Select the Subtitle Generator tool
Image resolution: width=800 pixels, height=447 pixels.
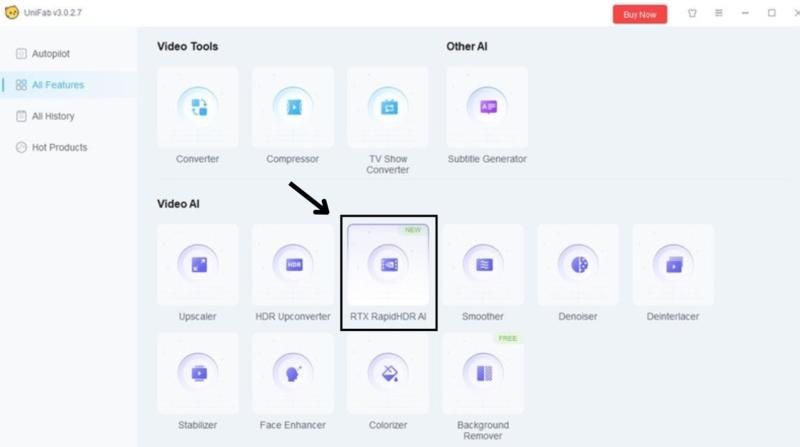(x=487, y=108)
